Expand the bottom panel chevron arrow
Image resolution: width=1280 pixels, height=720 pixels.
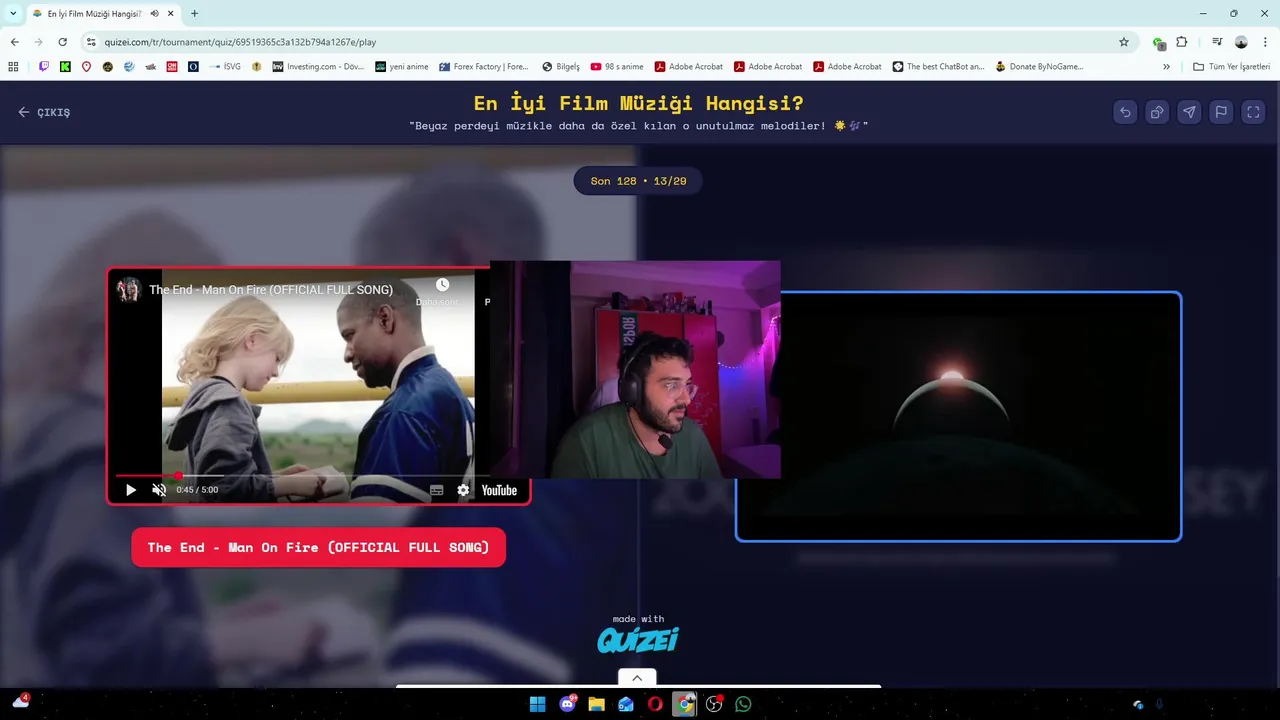point(637,678)
